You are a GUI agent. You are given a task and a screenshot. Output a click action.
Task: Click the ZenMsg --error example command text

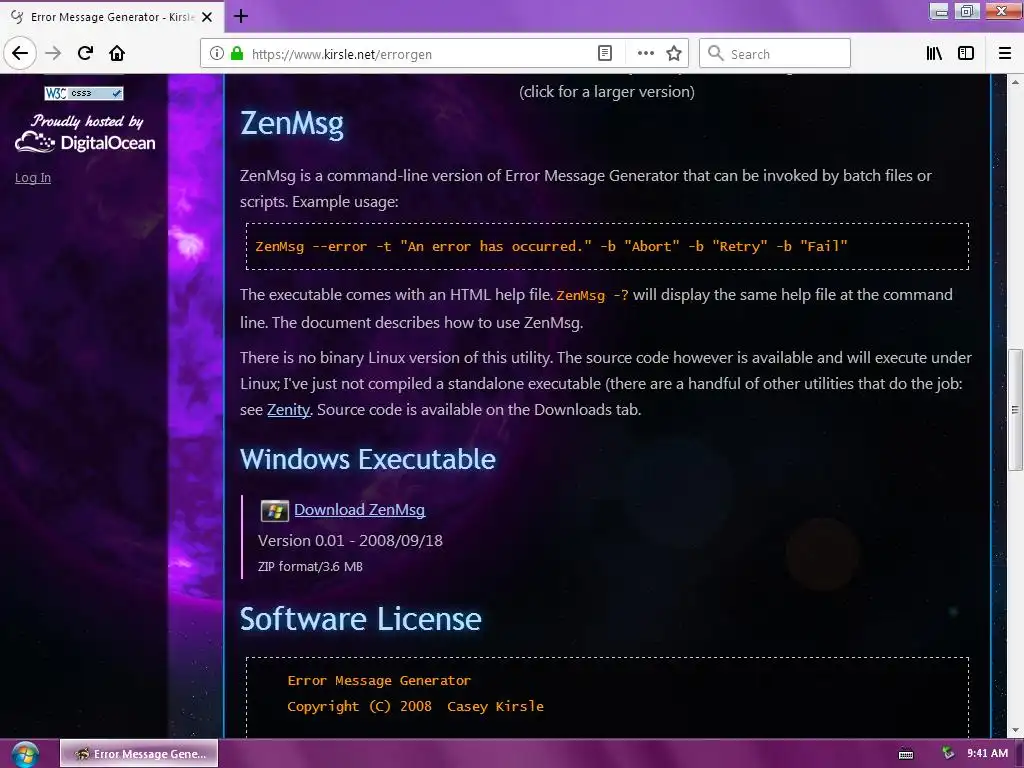551,246
